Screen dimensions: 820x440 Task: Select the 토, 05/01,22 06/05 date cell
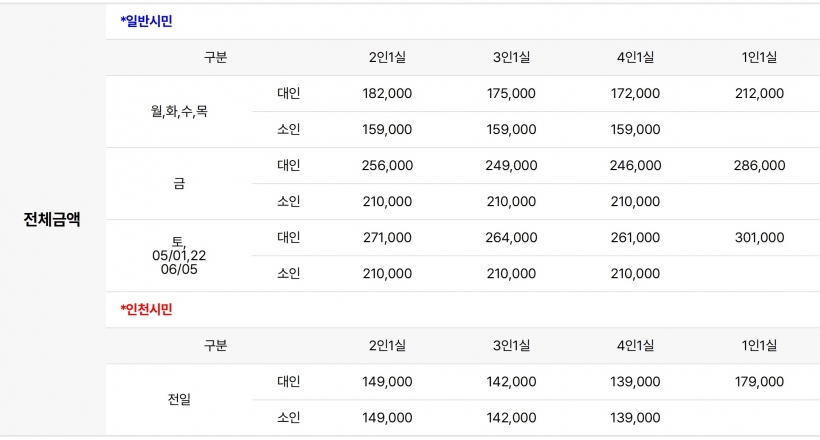click(x=179, y=256)
